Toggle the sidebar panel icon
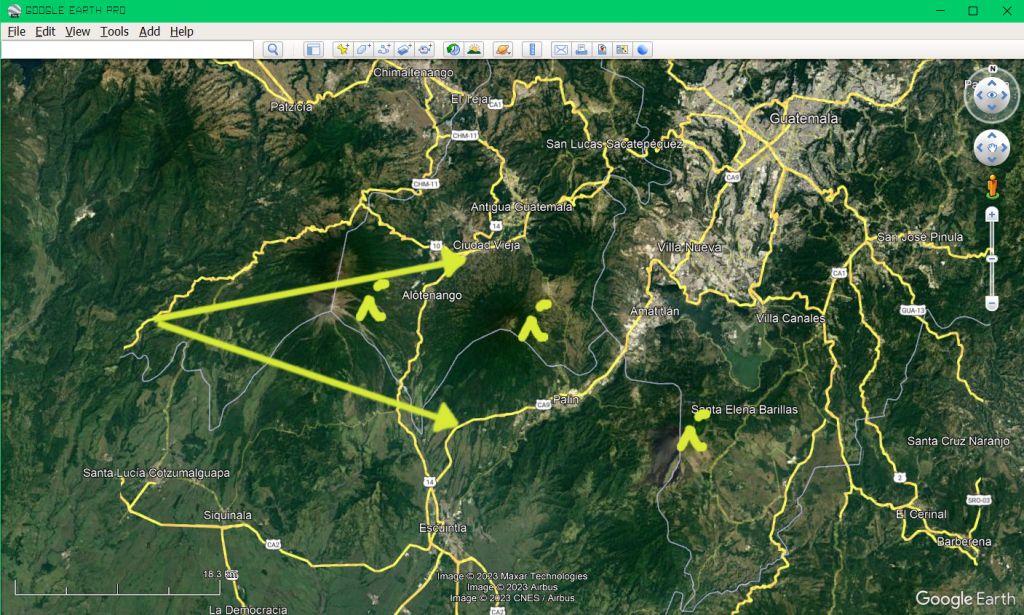 313,49
